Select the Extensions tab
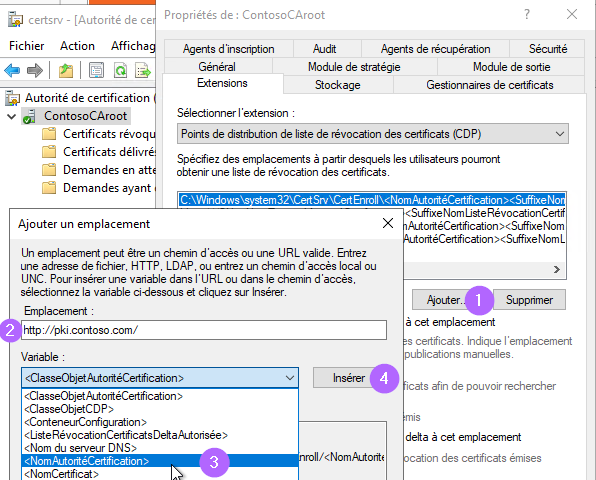The image size is (596, 480). pos(222,83)
